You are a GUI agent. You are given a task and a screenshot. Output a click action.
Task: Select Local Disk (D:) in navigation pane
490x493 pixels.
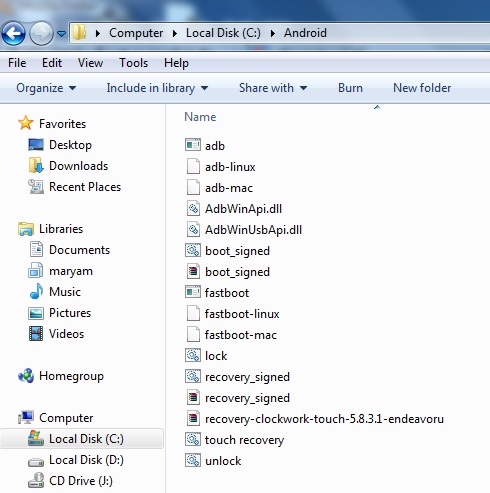[x=86, y=460]
